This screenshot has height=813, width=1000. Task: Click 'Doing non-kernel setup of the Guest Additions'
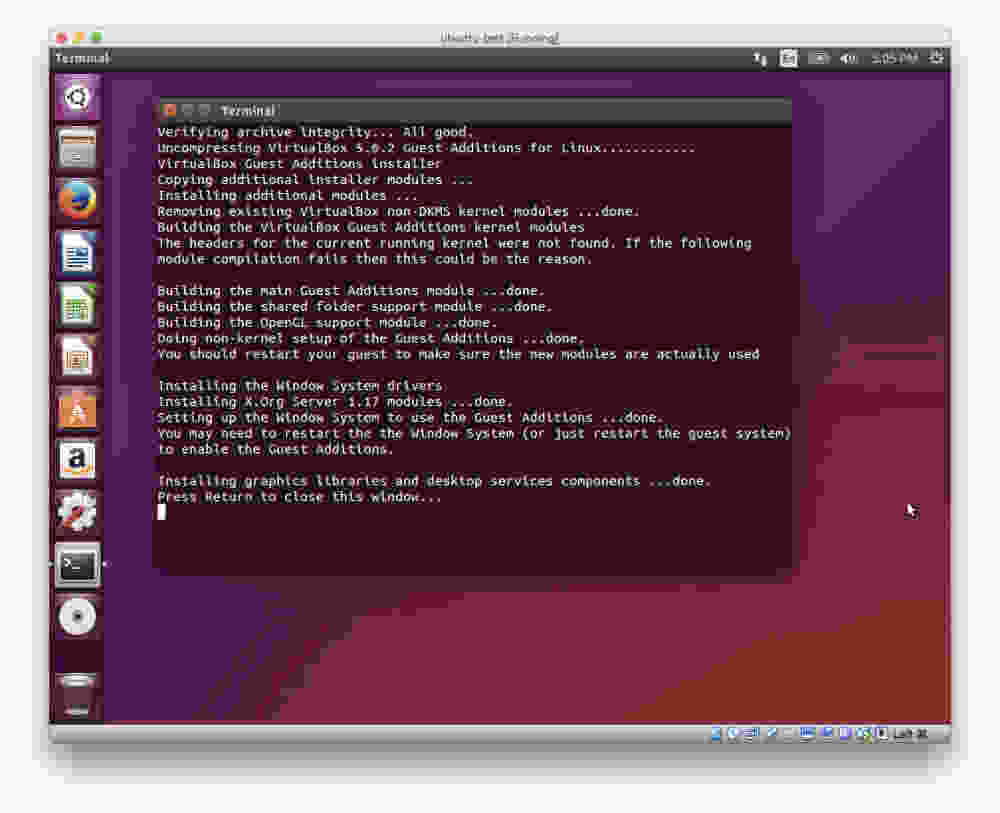pyautogui.click(x=371, y=339)
